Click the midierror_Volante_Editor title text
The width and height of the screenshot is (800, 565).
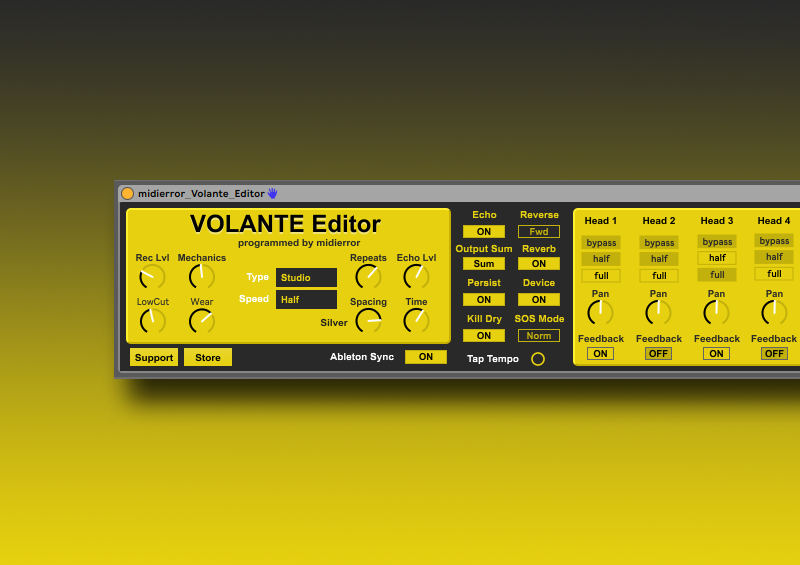pos(201,193)
